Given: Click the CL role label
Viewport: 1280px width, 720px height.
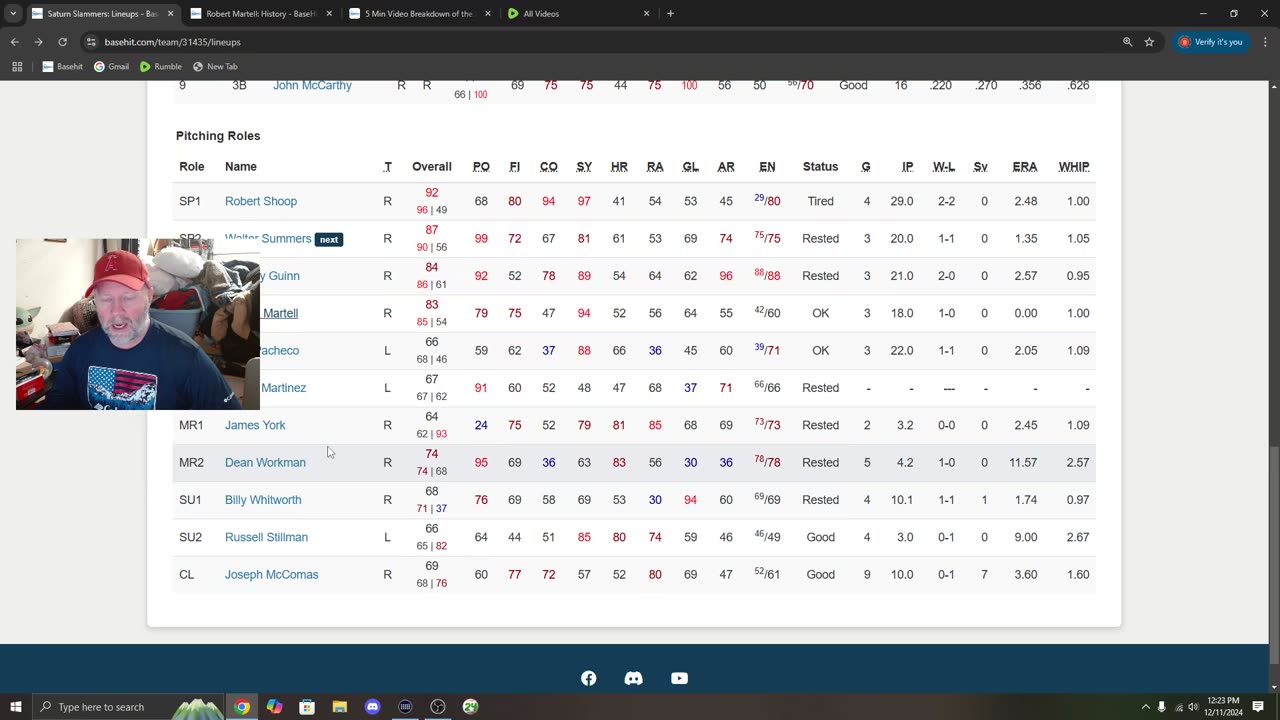Looking at the screenshot, I should point(186,574).
